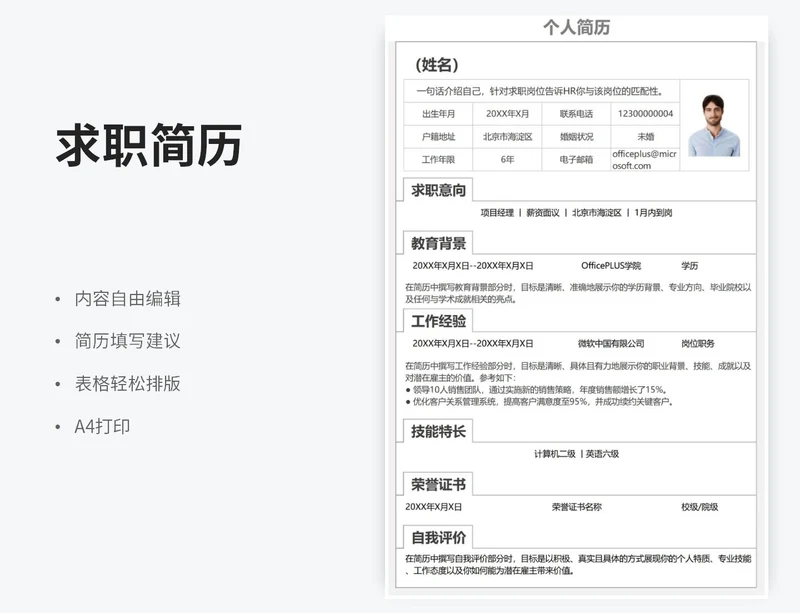Screen dimensions: 800x613
Task: Click the bullet about leading 10-person sales team
Action: coord(537,390)
